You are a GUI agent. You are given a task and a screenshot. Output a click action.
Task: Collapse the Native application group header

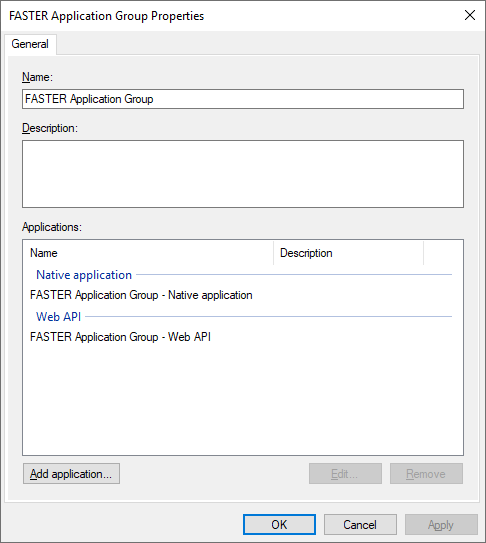[x=84, y=275]
